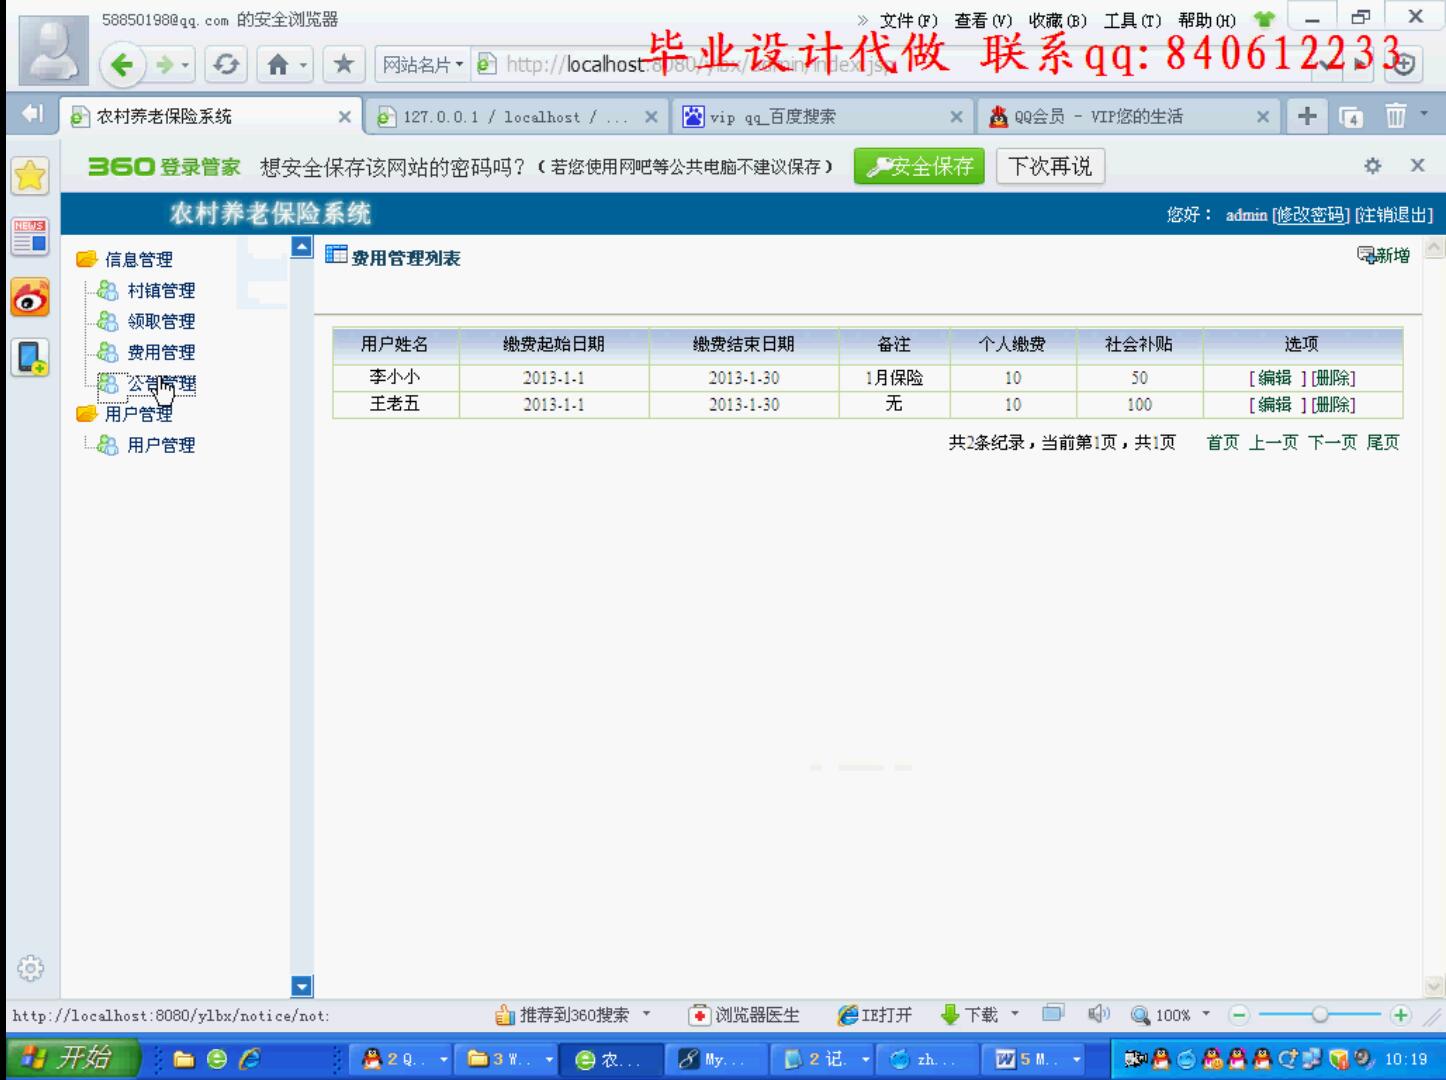Click the green skin shirt icon

1265,19
